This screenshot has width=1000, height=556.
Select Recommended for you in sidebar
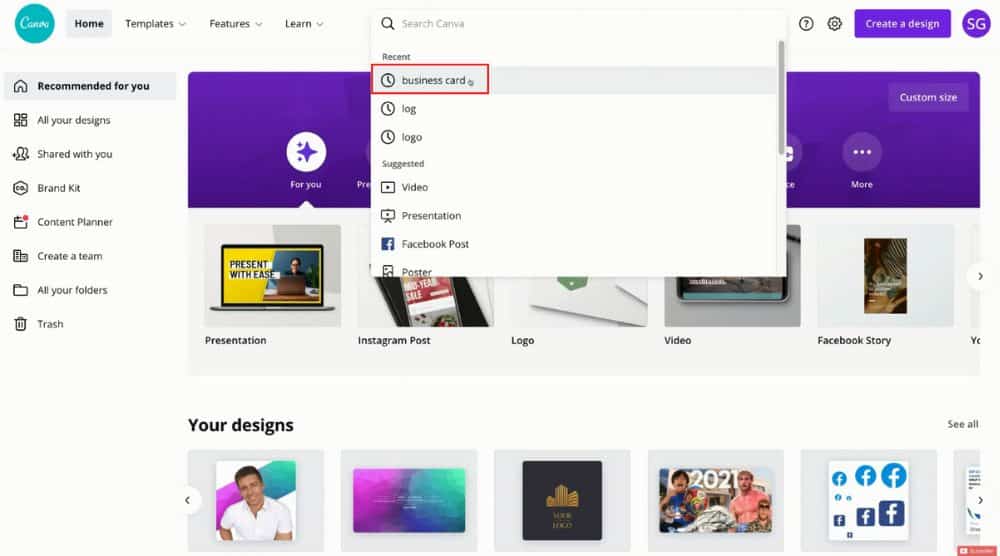[90, 86]
